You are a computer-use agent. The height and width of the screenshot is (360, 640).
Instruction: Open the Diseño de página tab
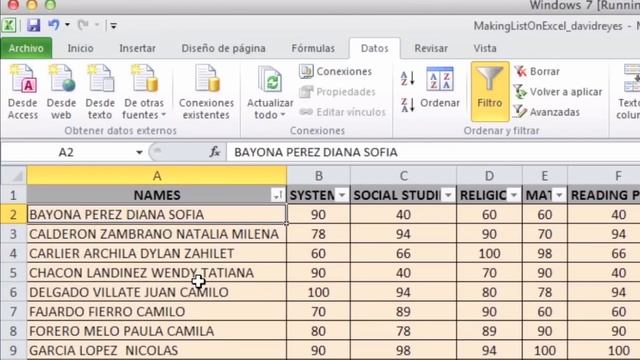click(223, 48)
